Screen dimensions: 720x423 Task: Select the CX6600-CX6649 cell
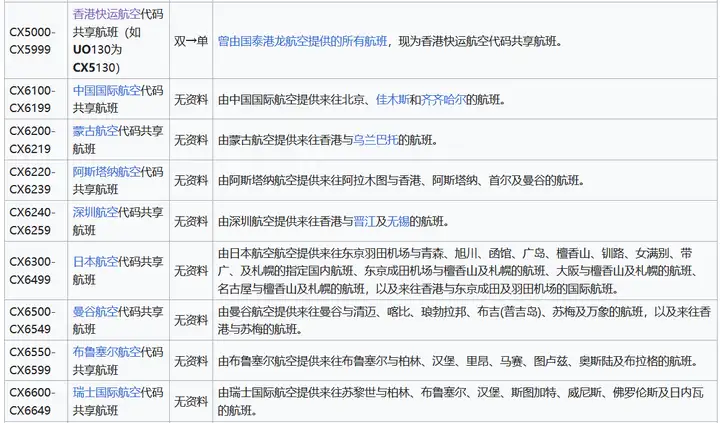coord(36,401)
